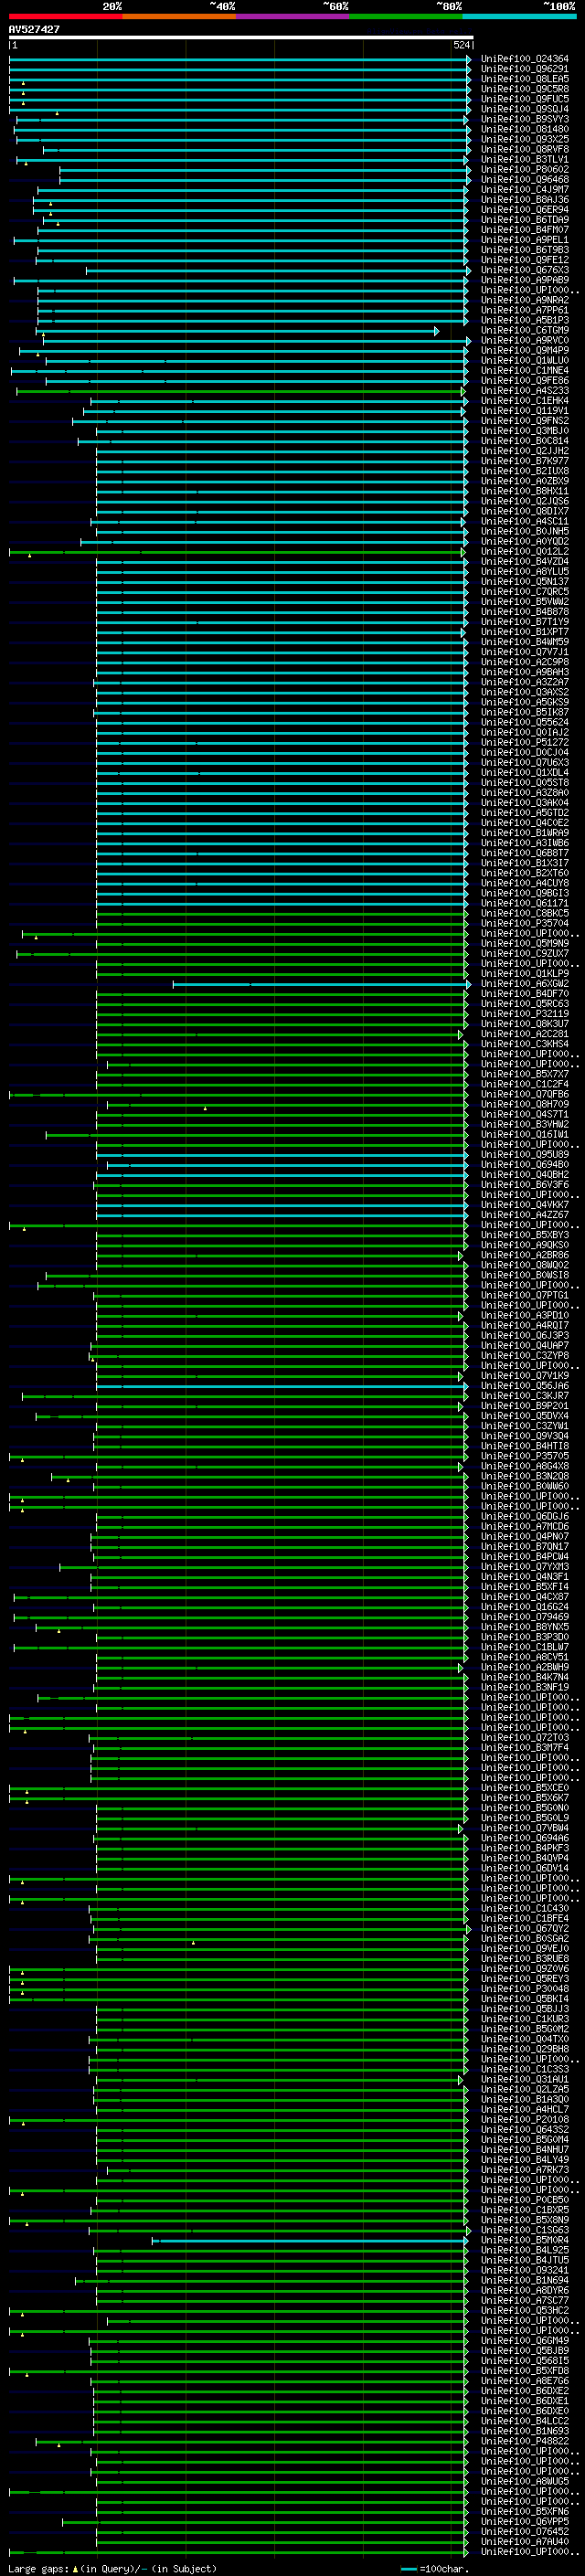Select hit UniRef100_Q012L2
Image resolution: width=585 pixels, height=2576 pixels.
524,552
